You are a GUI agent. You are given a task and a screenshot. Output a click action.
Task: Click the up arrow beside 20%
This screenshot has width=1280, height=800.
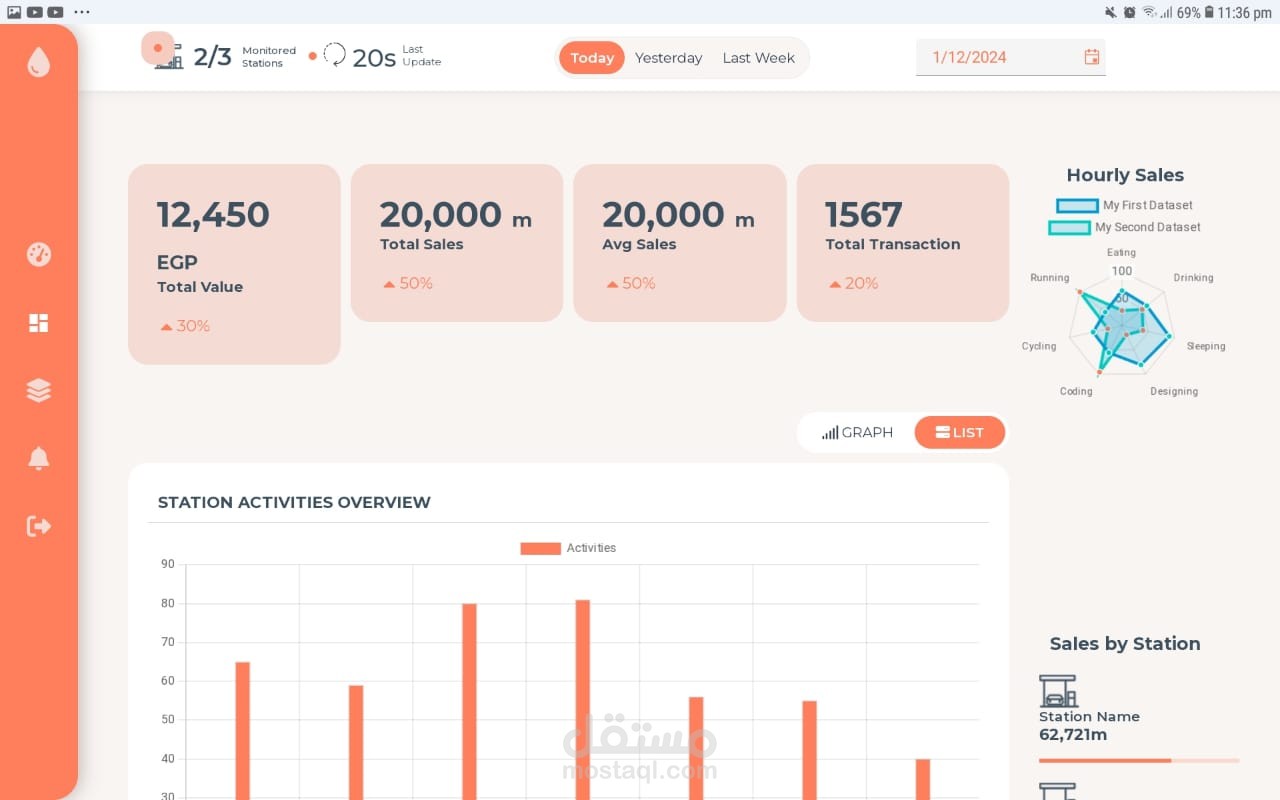(x=835, y=284)
